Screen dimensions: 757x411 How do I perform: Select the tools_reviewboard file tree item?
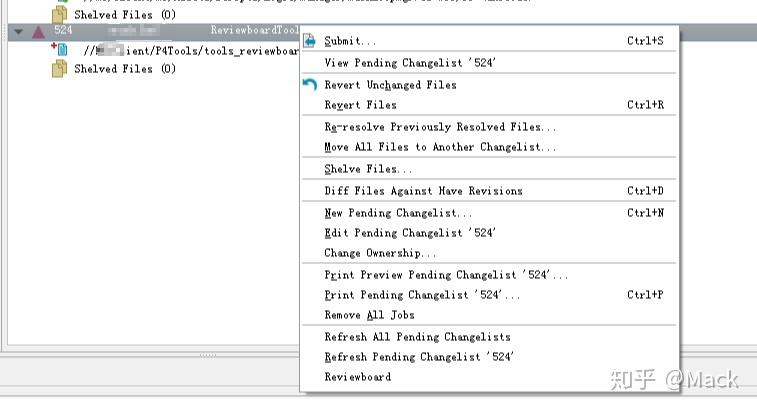point(190,50)
